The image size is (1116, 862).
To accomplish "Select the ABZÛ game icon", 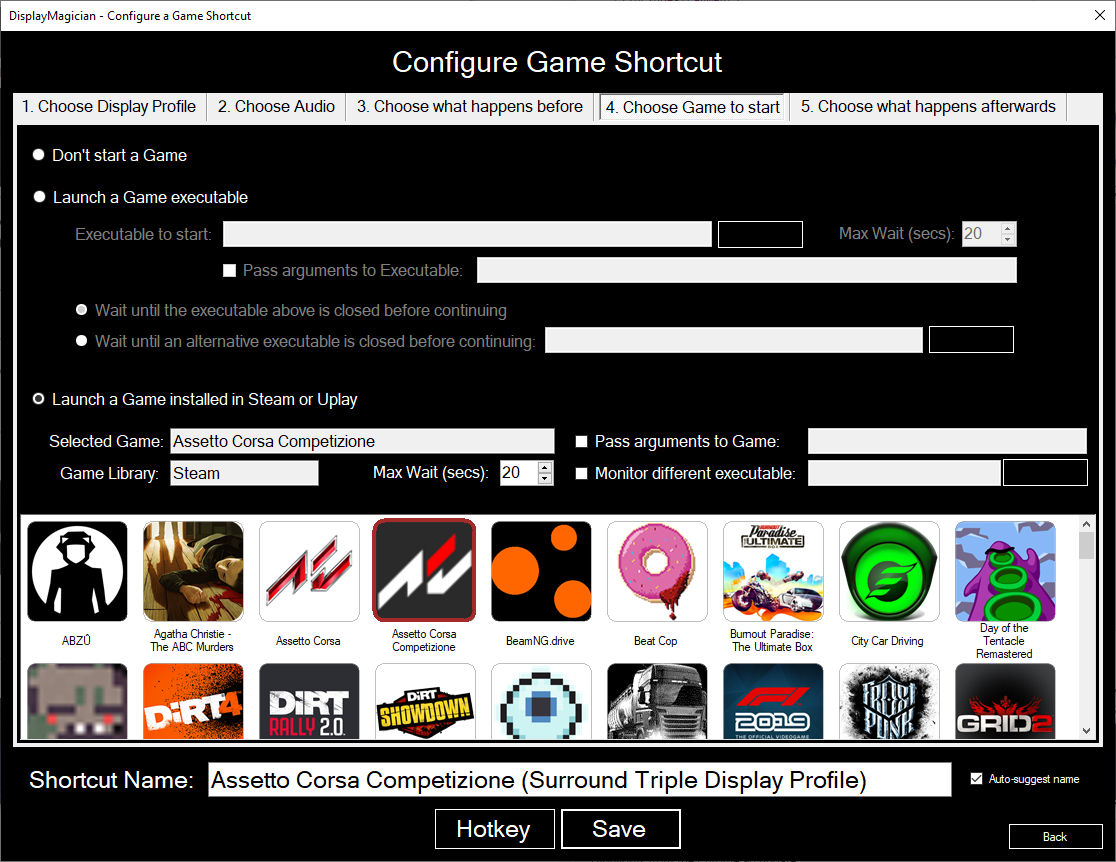I will pyautogui.click(x=77, y=571).
